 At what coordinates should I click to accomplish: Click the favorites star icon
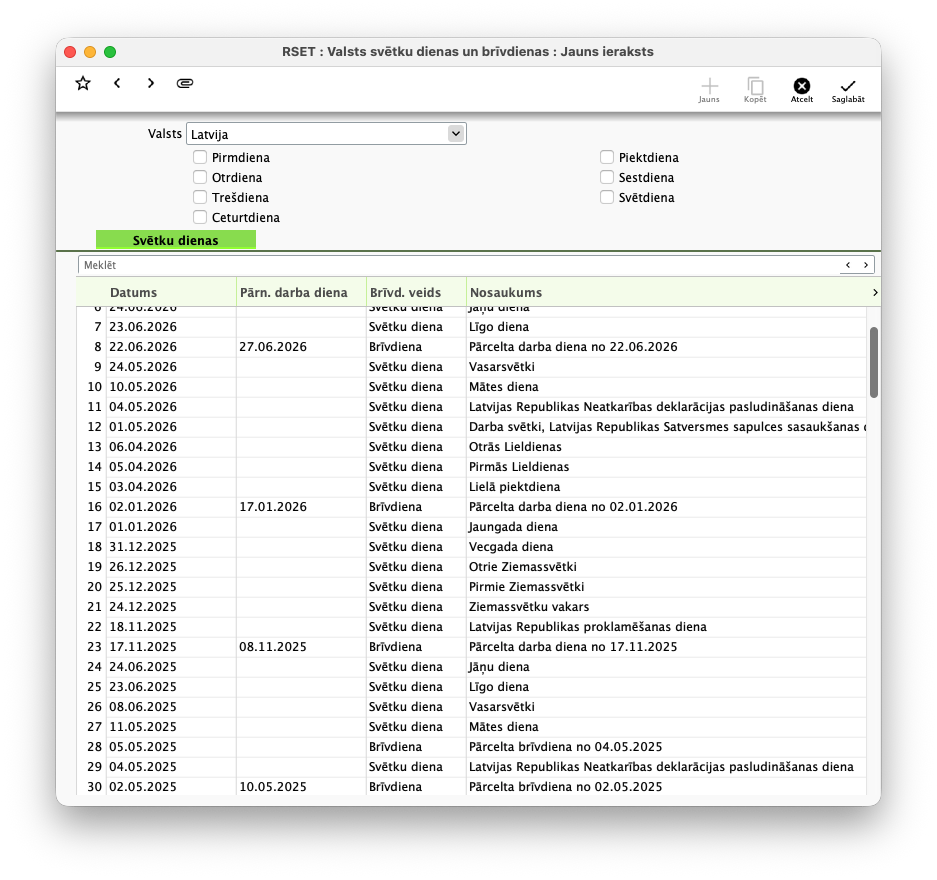coord(83,83)
